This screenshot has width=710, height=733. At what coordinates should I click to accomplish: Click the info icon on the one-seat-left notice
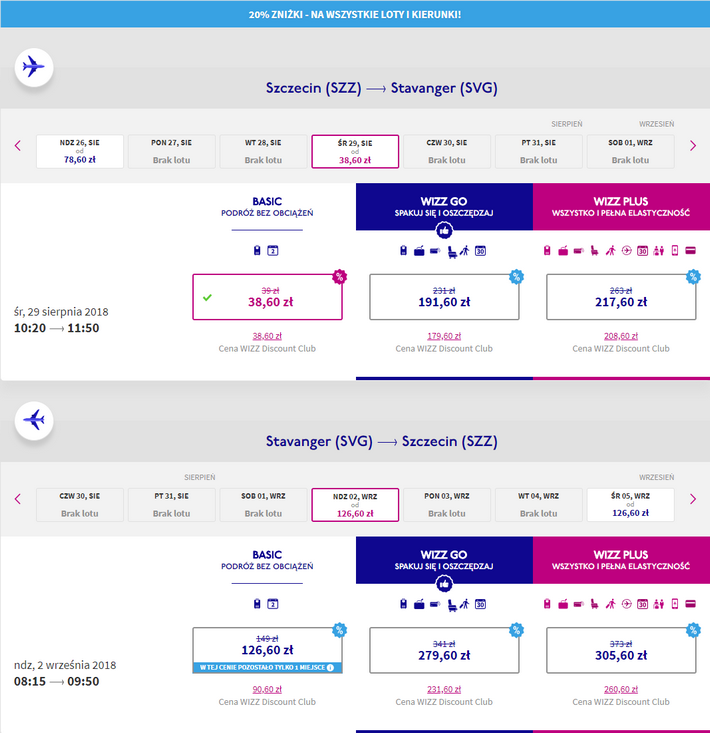[329, 667]
